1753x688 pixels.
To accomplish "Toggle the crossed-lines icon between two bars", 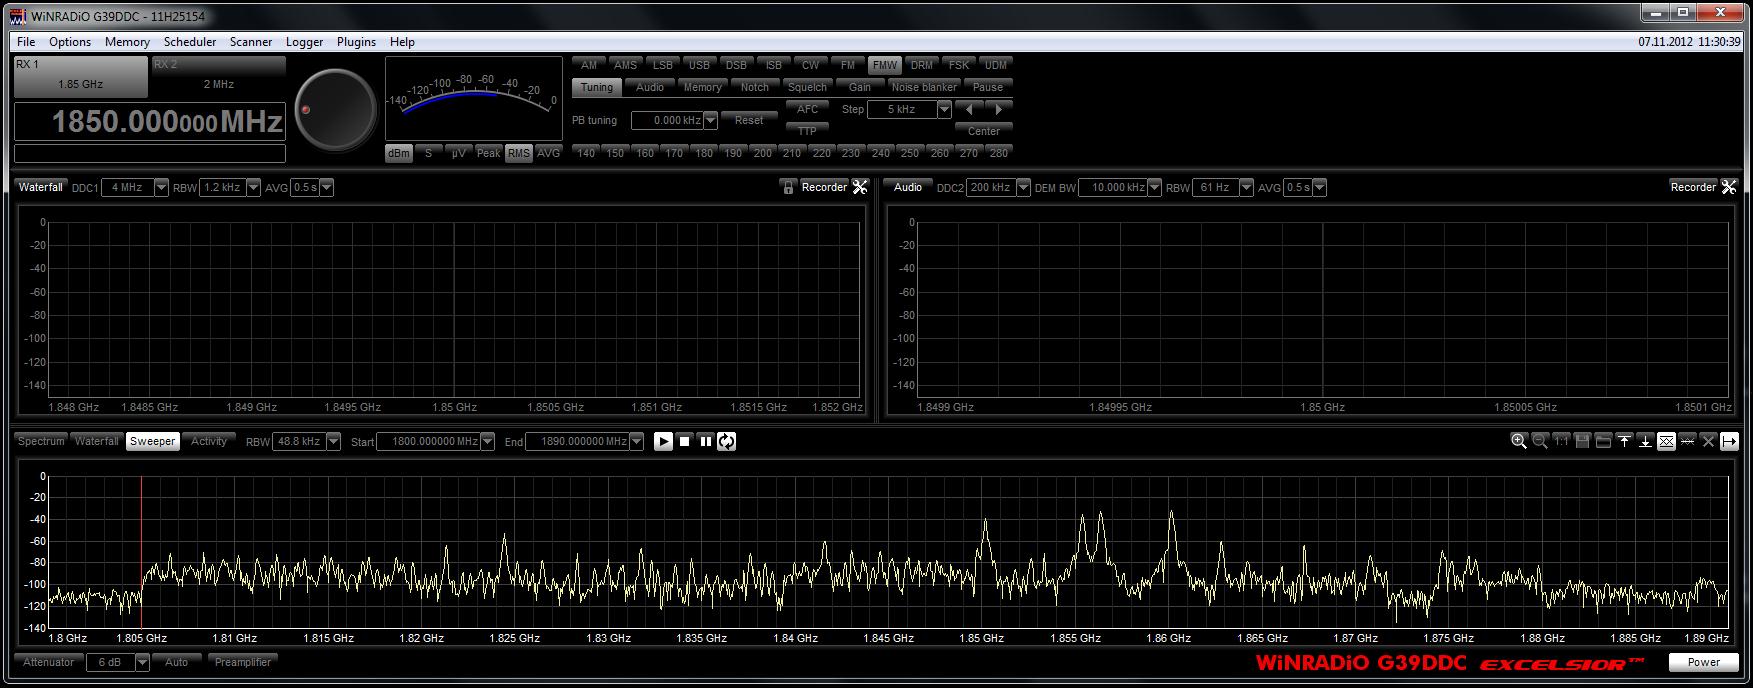I will point(1666,441).
